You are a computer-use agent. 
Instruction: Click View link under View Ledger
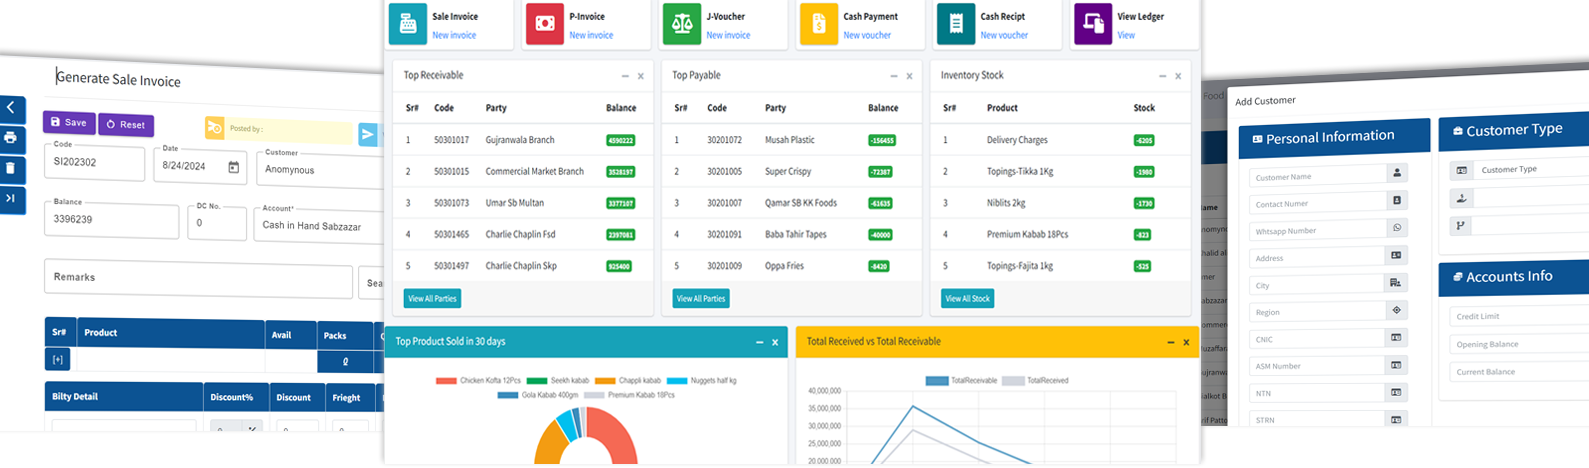point(1126,35)
